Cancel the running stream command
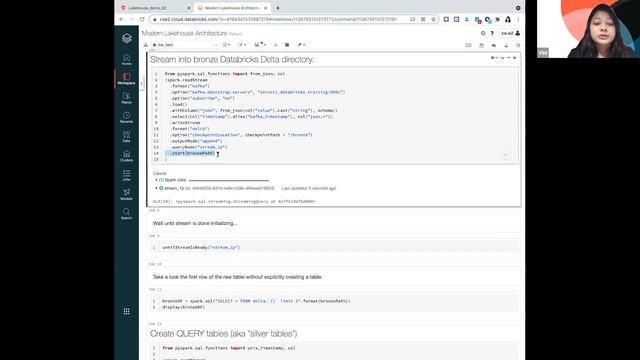 pos(160,173)
